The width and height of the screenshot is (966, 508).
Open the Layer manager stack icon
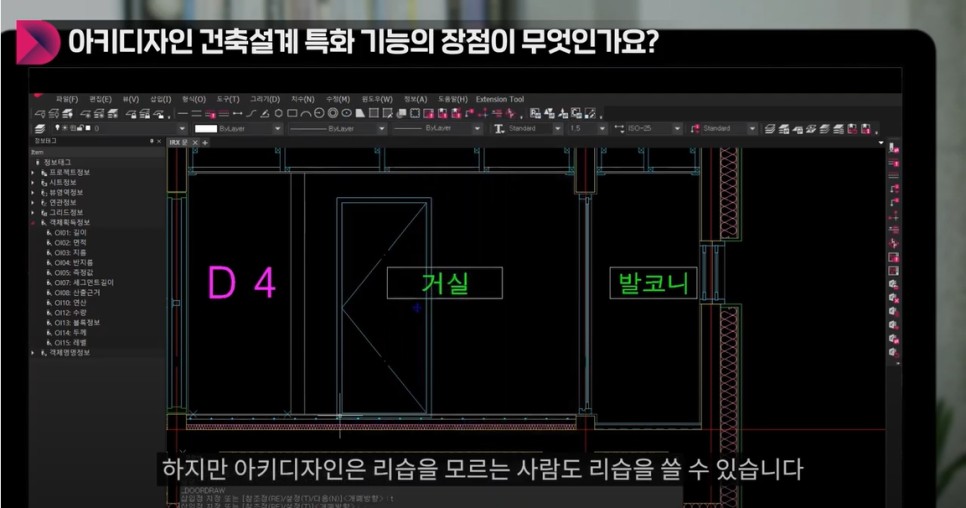tap(39, 129)
